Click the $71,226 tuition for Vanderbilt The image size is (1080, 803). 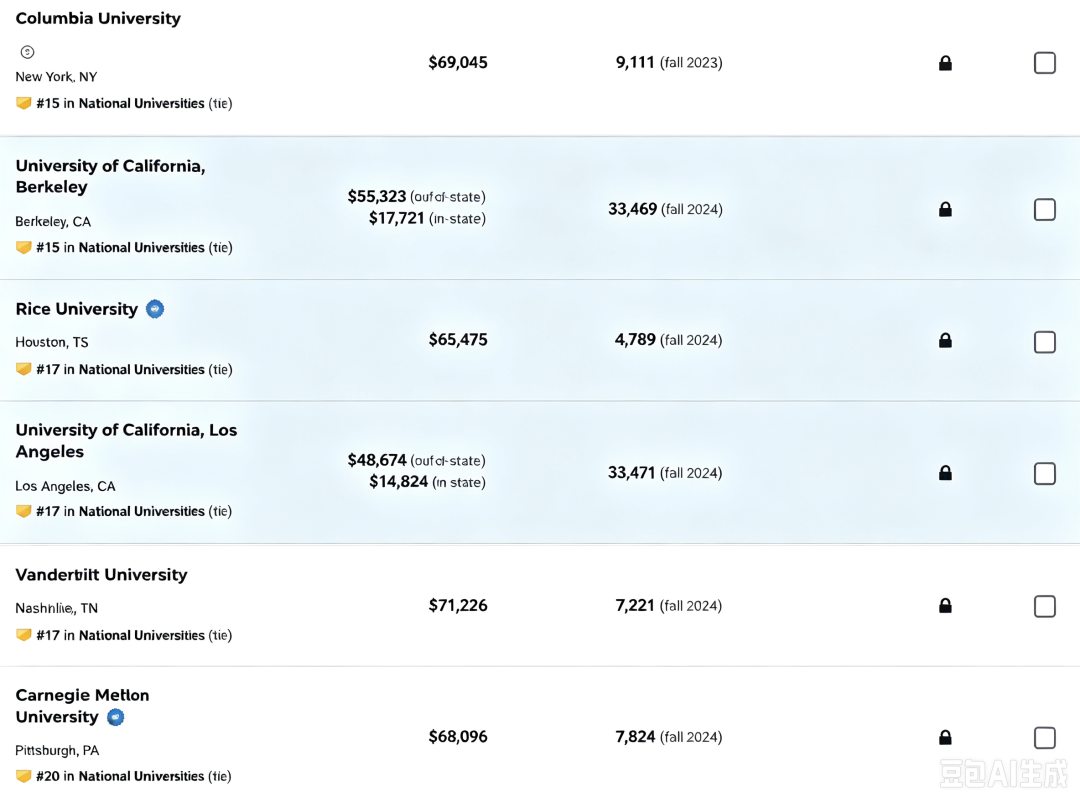point(458,605)
